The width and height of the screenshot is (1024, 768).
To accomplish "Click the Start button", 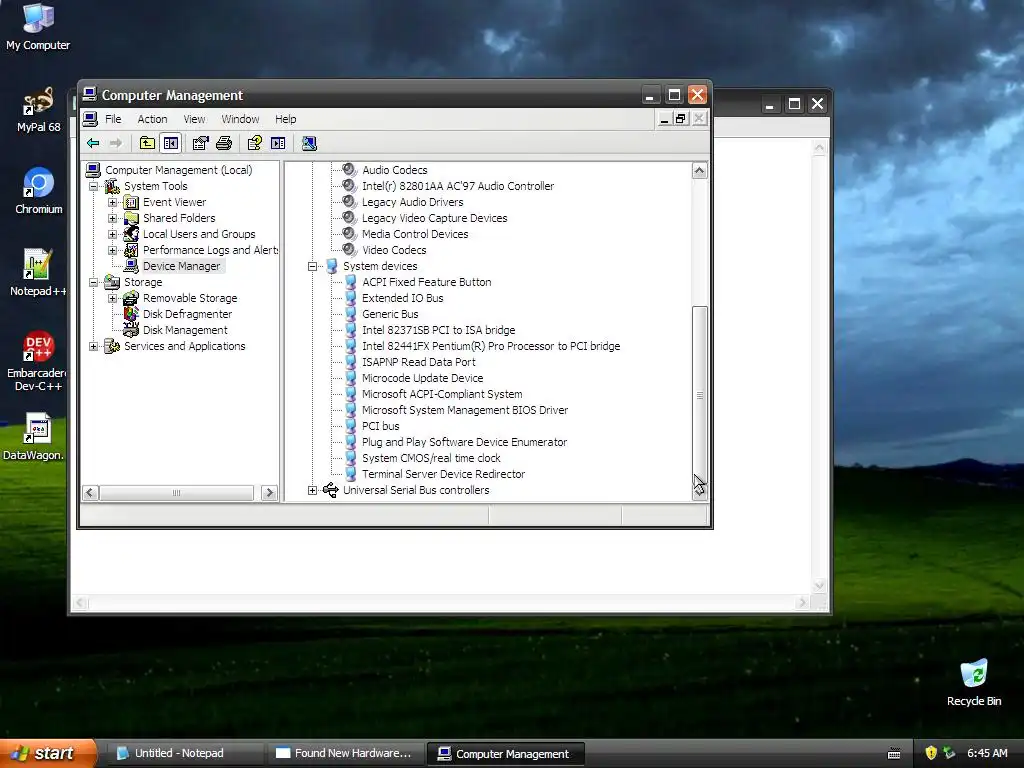I will pos(48,753).
